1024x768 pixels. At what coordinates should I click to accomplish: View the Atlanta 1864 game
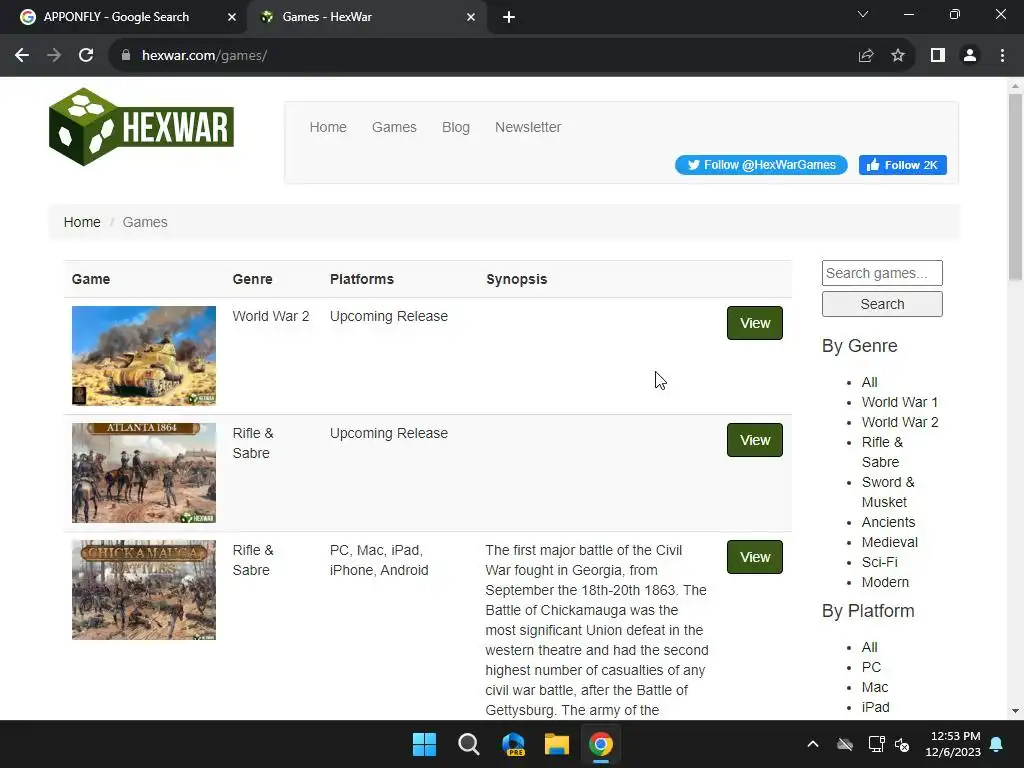[x=754, y=440]
